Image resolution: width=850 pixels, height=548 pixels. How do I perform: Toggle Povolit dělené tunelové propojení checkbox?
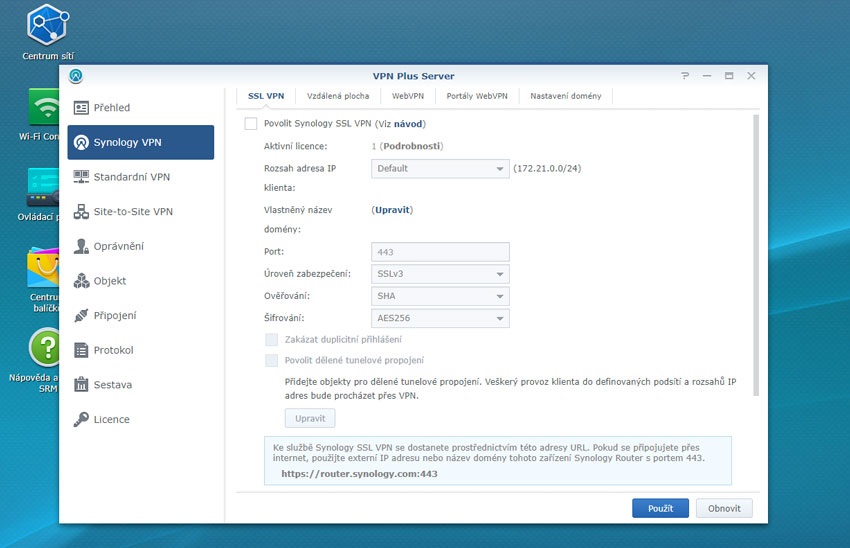[x=272, y=360]
